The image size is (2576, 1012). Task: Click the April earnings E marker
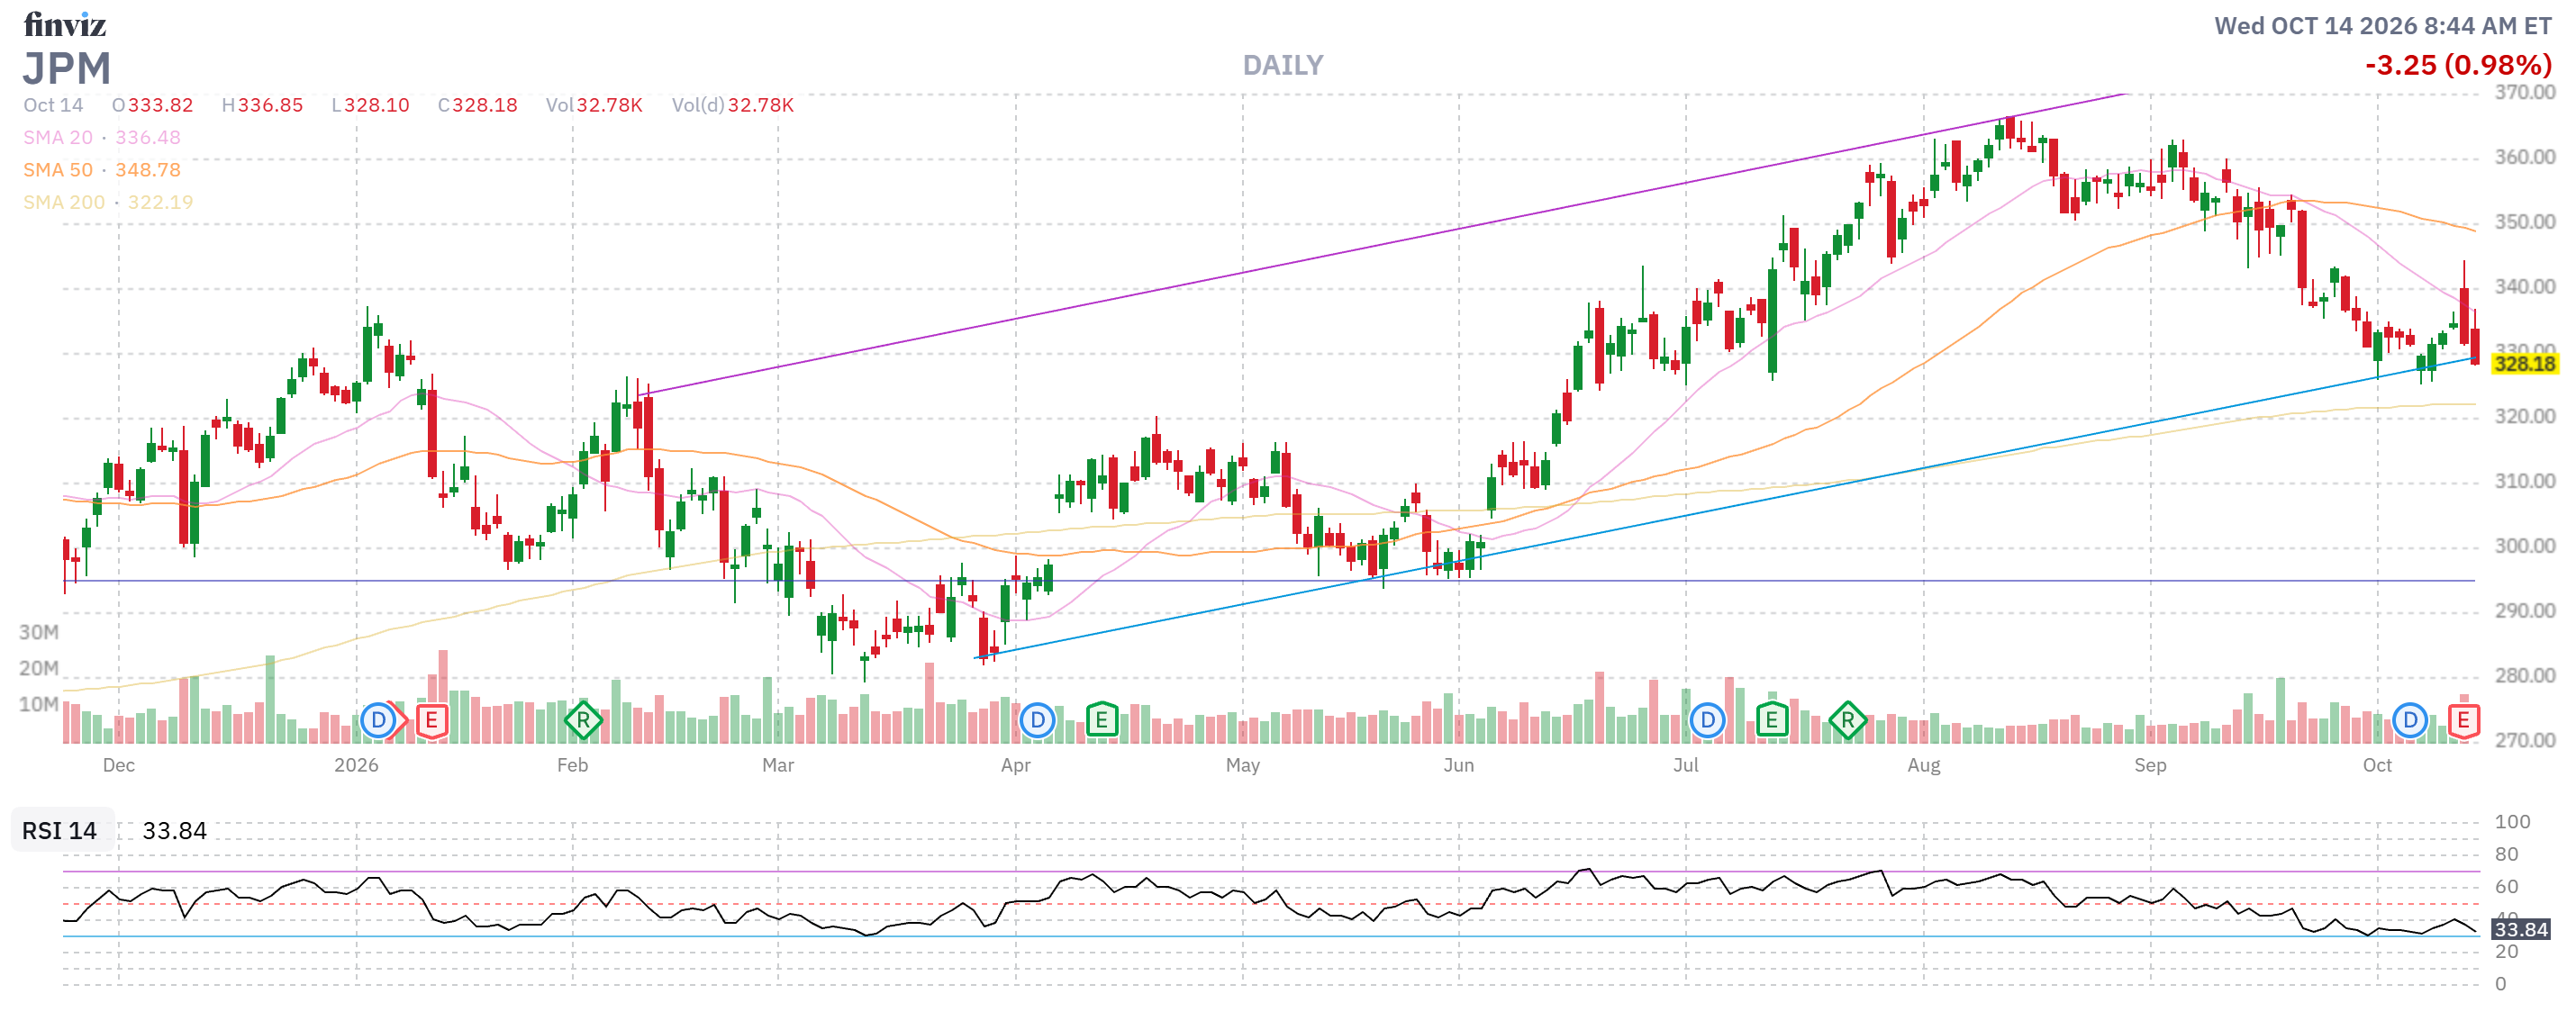[1101, 720]
